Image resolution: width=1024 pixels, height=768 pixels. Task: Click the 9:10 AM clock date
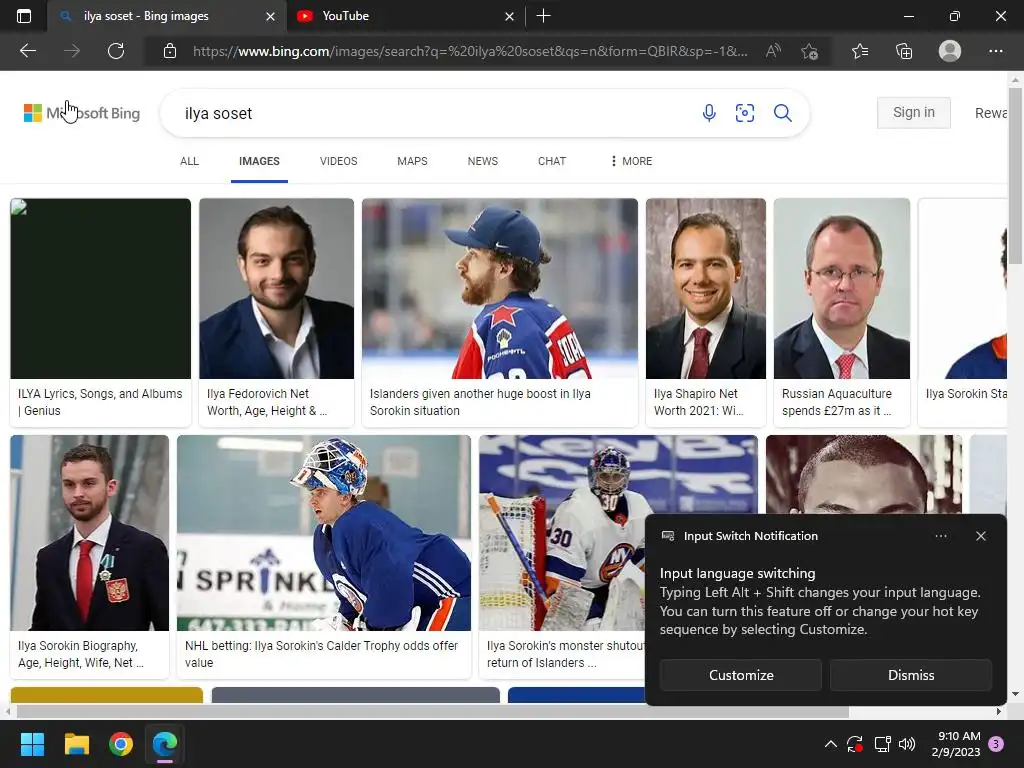click(956, 744)
